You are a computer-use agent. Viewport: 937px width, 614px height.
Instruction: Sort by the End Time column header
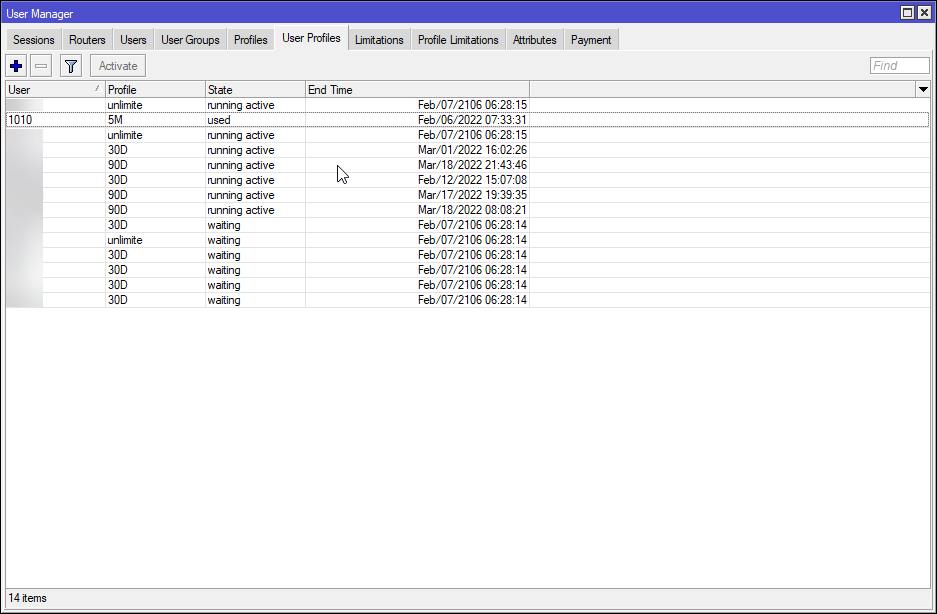[x=417, y=90]
